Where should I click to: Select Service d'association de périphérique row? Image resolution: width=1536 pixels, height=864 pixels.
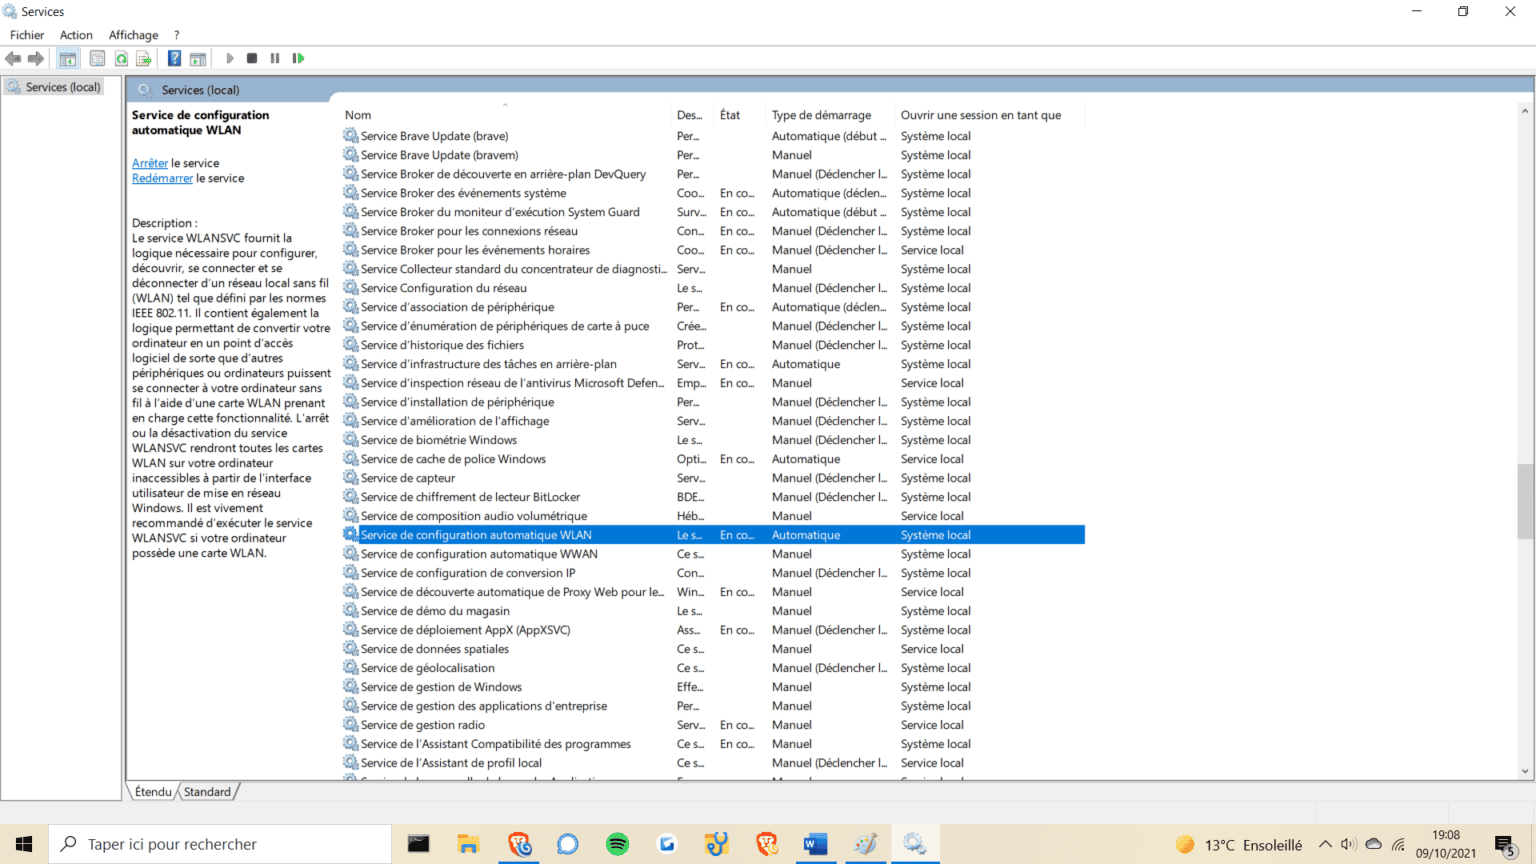click(x=713, y=307)
